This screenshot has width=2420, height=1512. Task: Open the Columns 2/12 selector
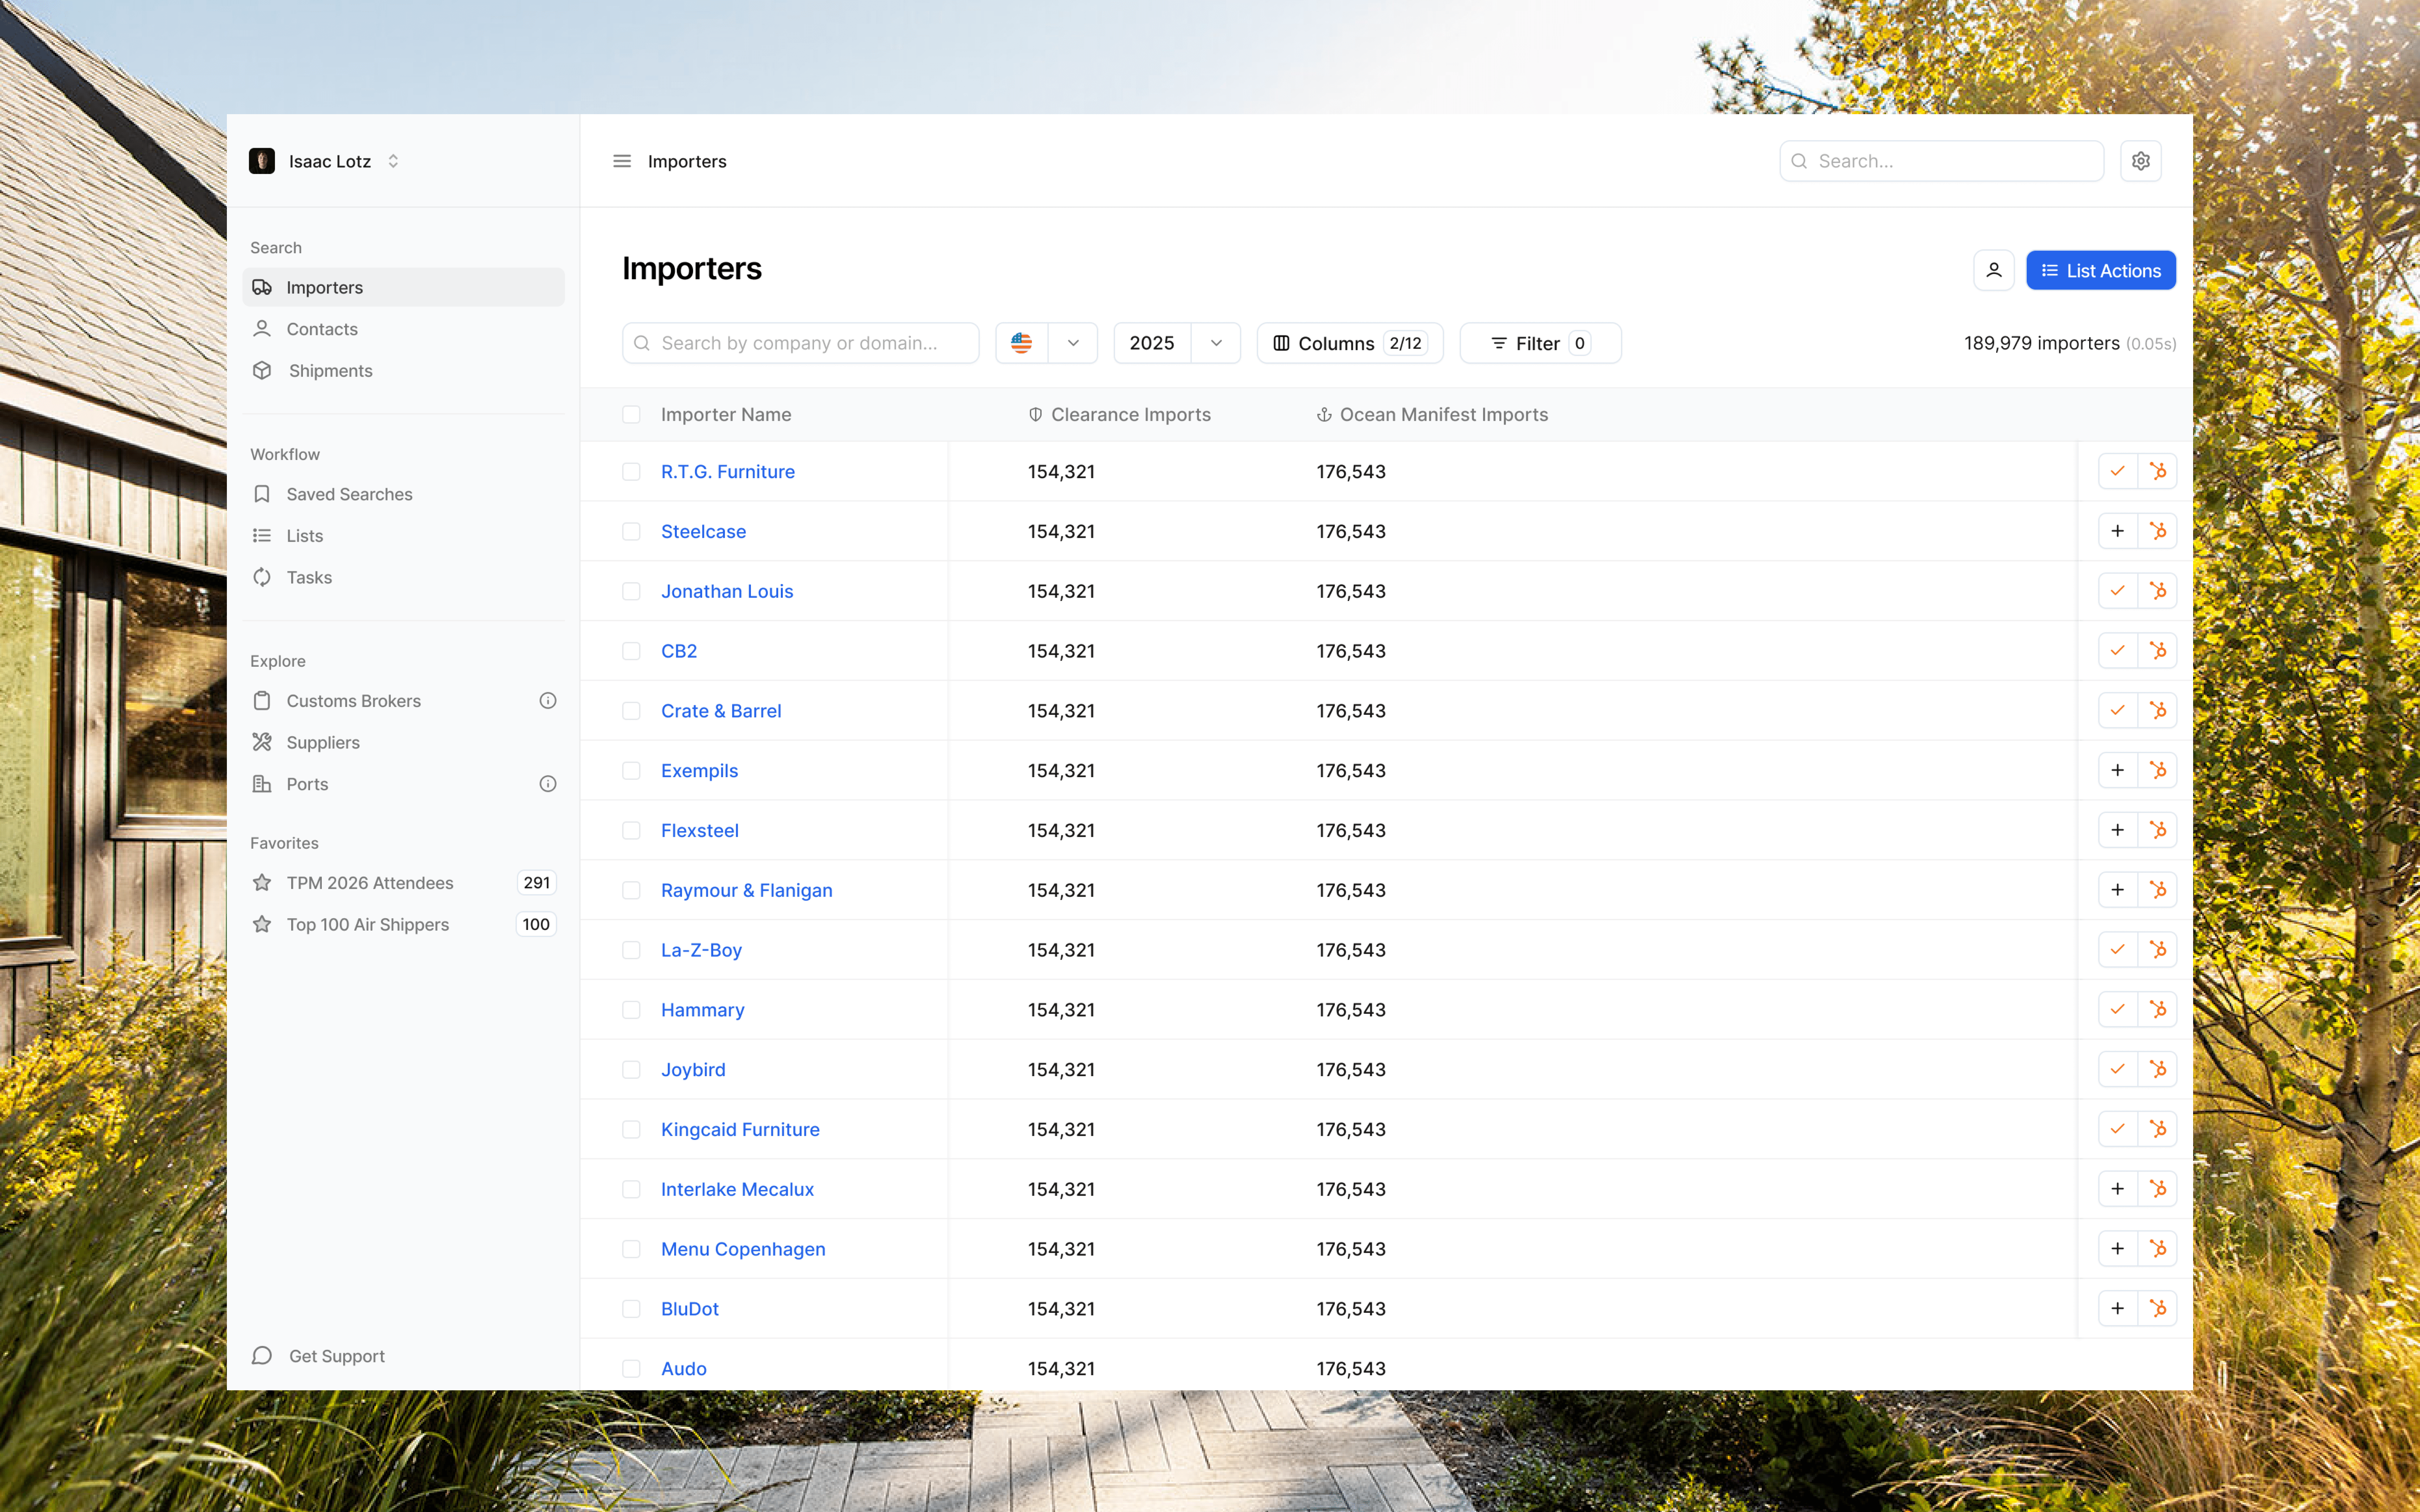(1350, 343)
